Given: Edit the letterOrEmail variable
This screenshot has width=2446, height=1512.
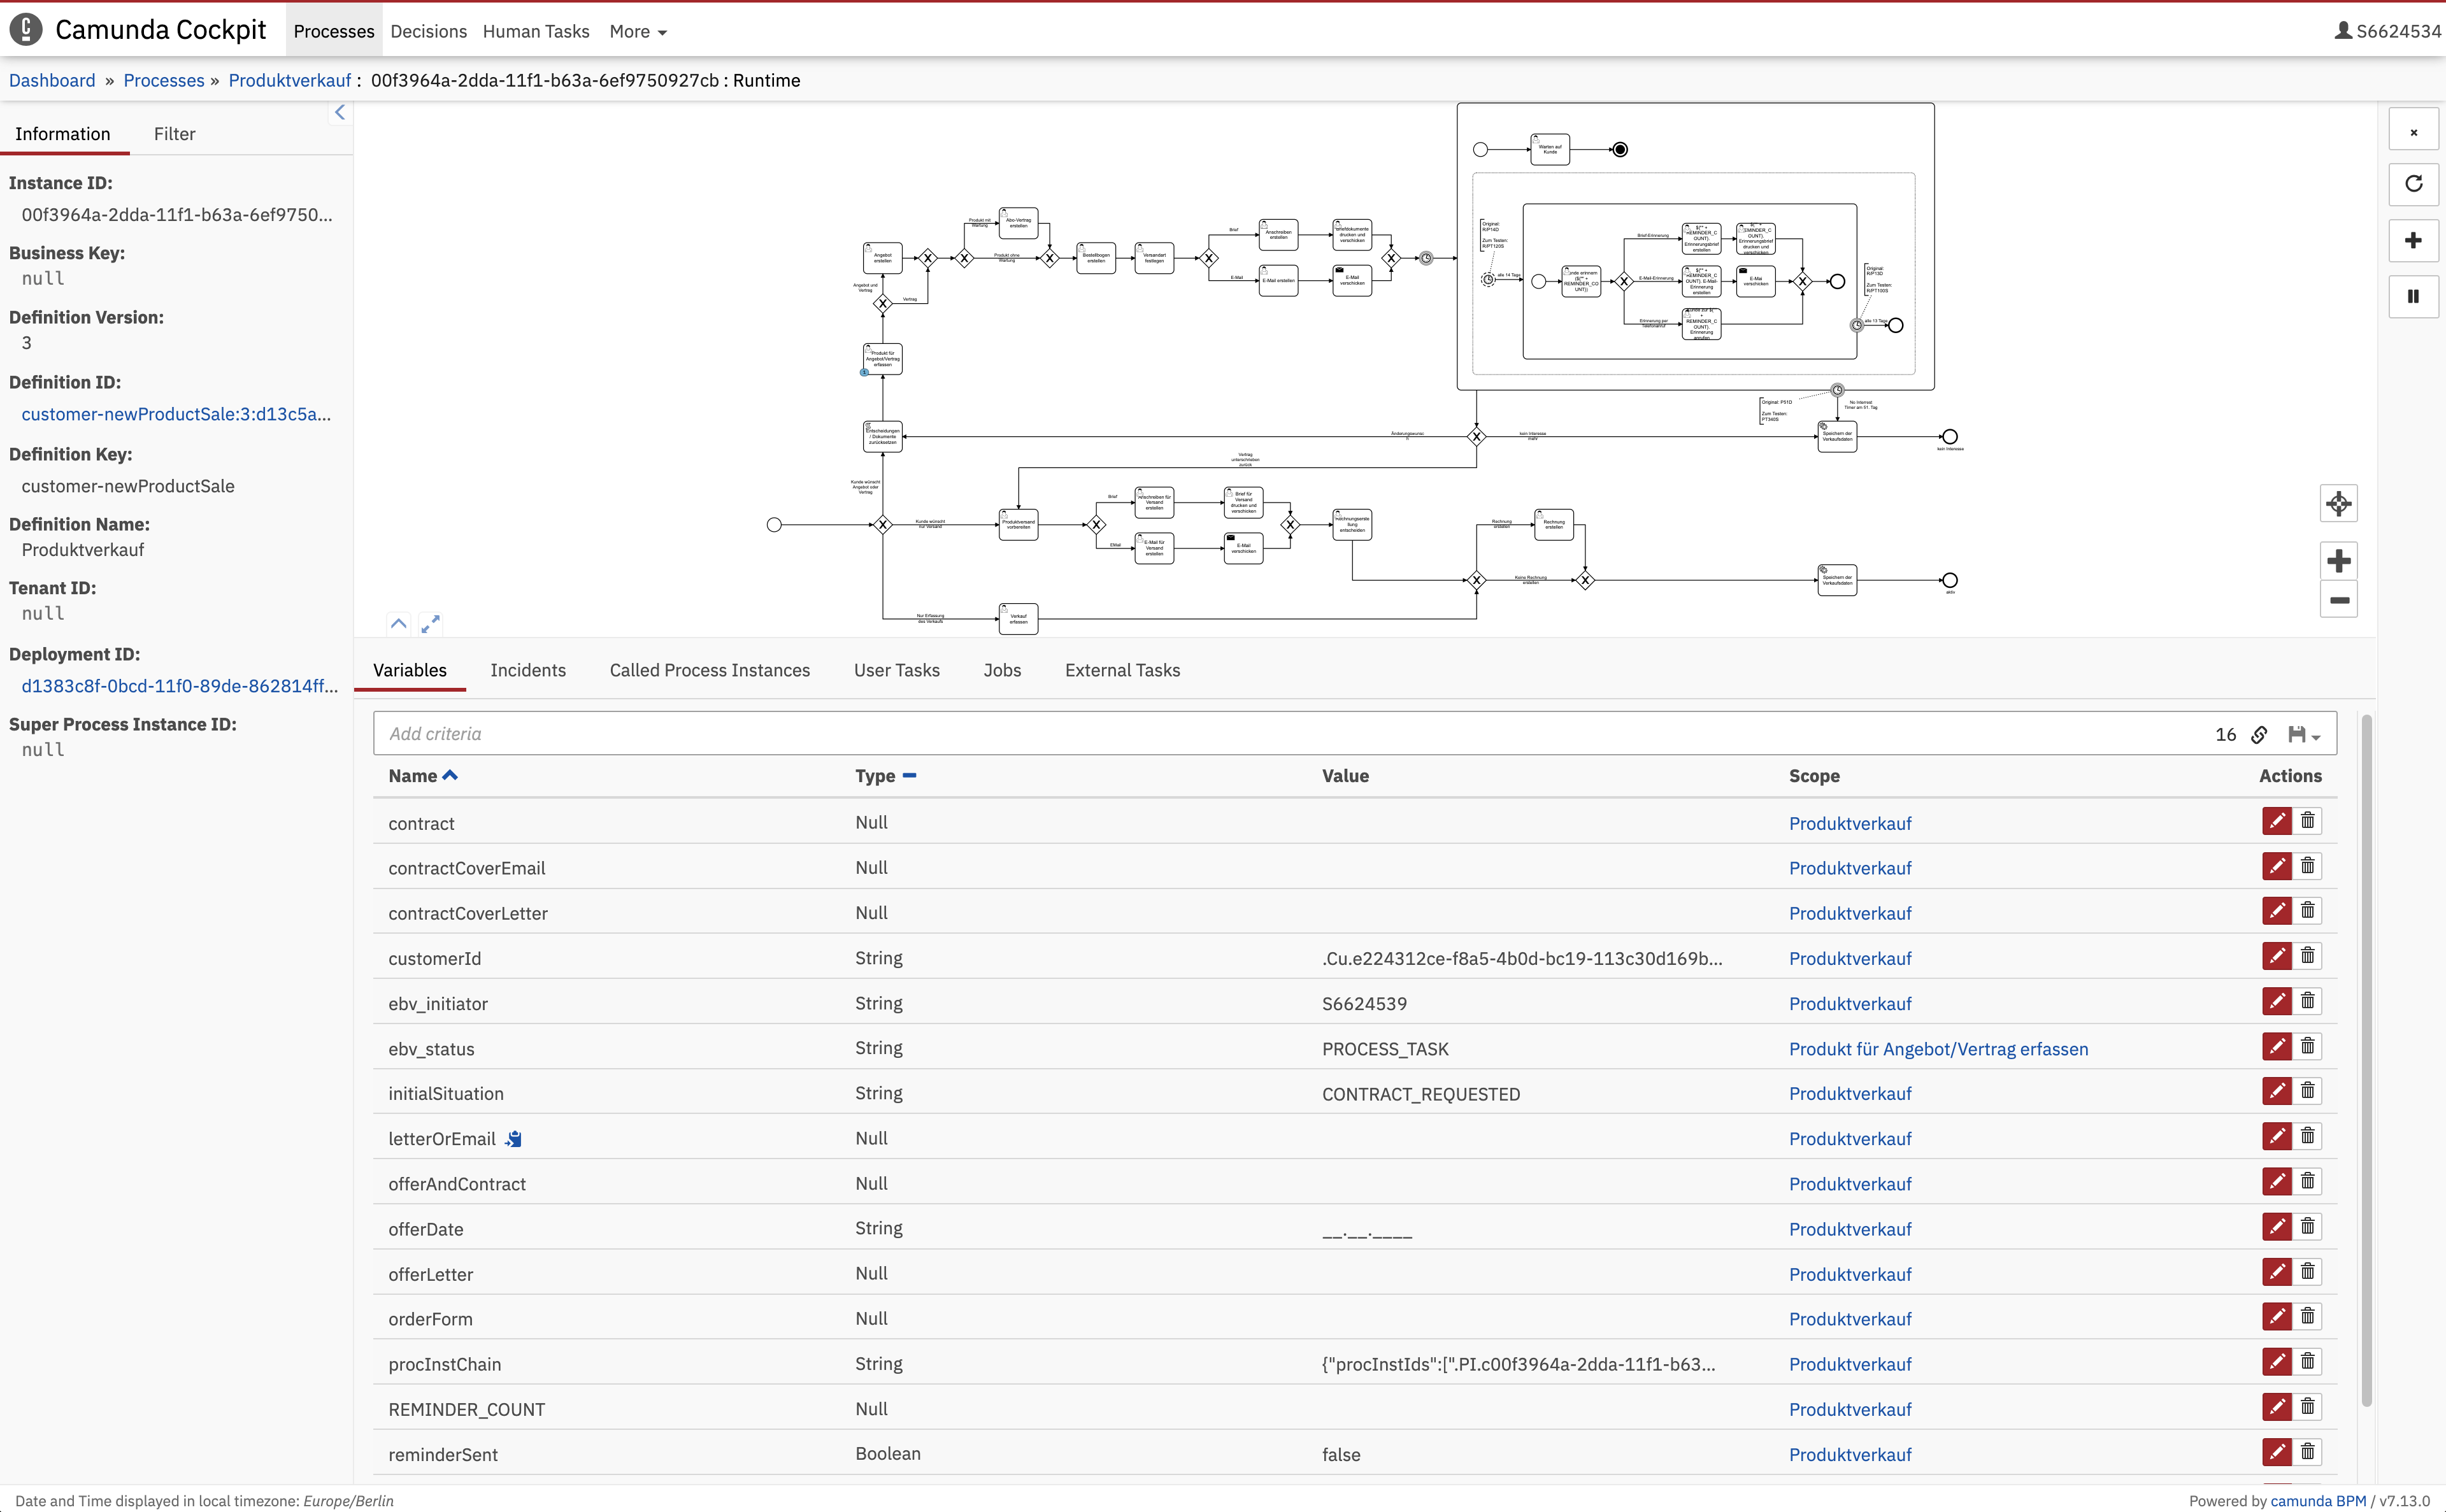Looking at the screenshot, I should (x=2277, y=1136).
